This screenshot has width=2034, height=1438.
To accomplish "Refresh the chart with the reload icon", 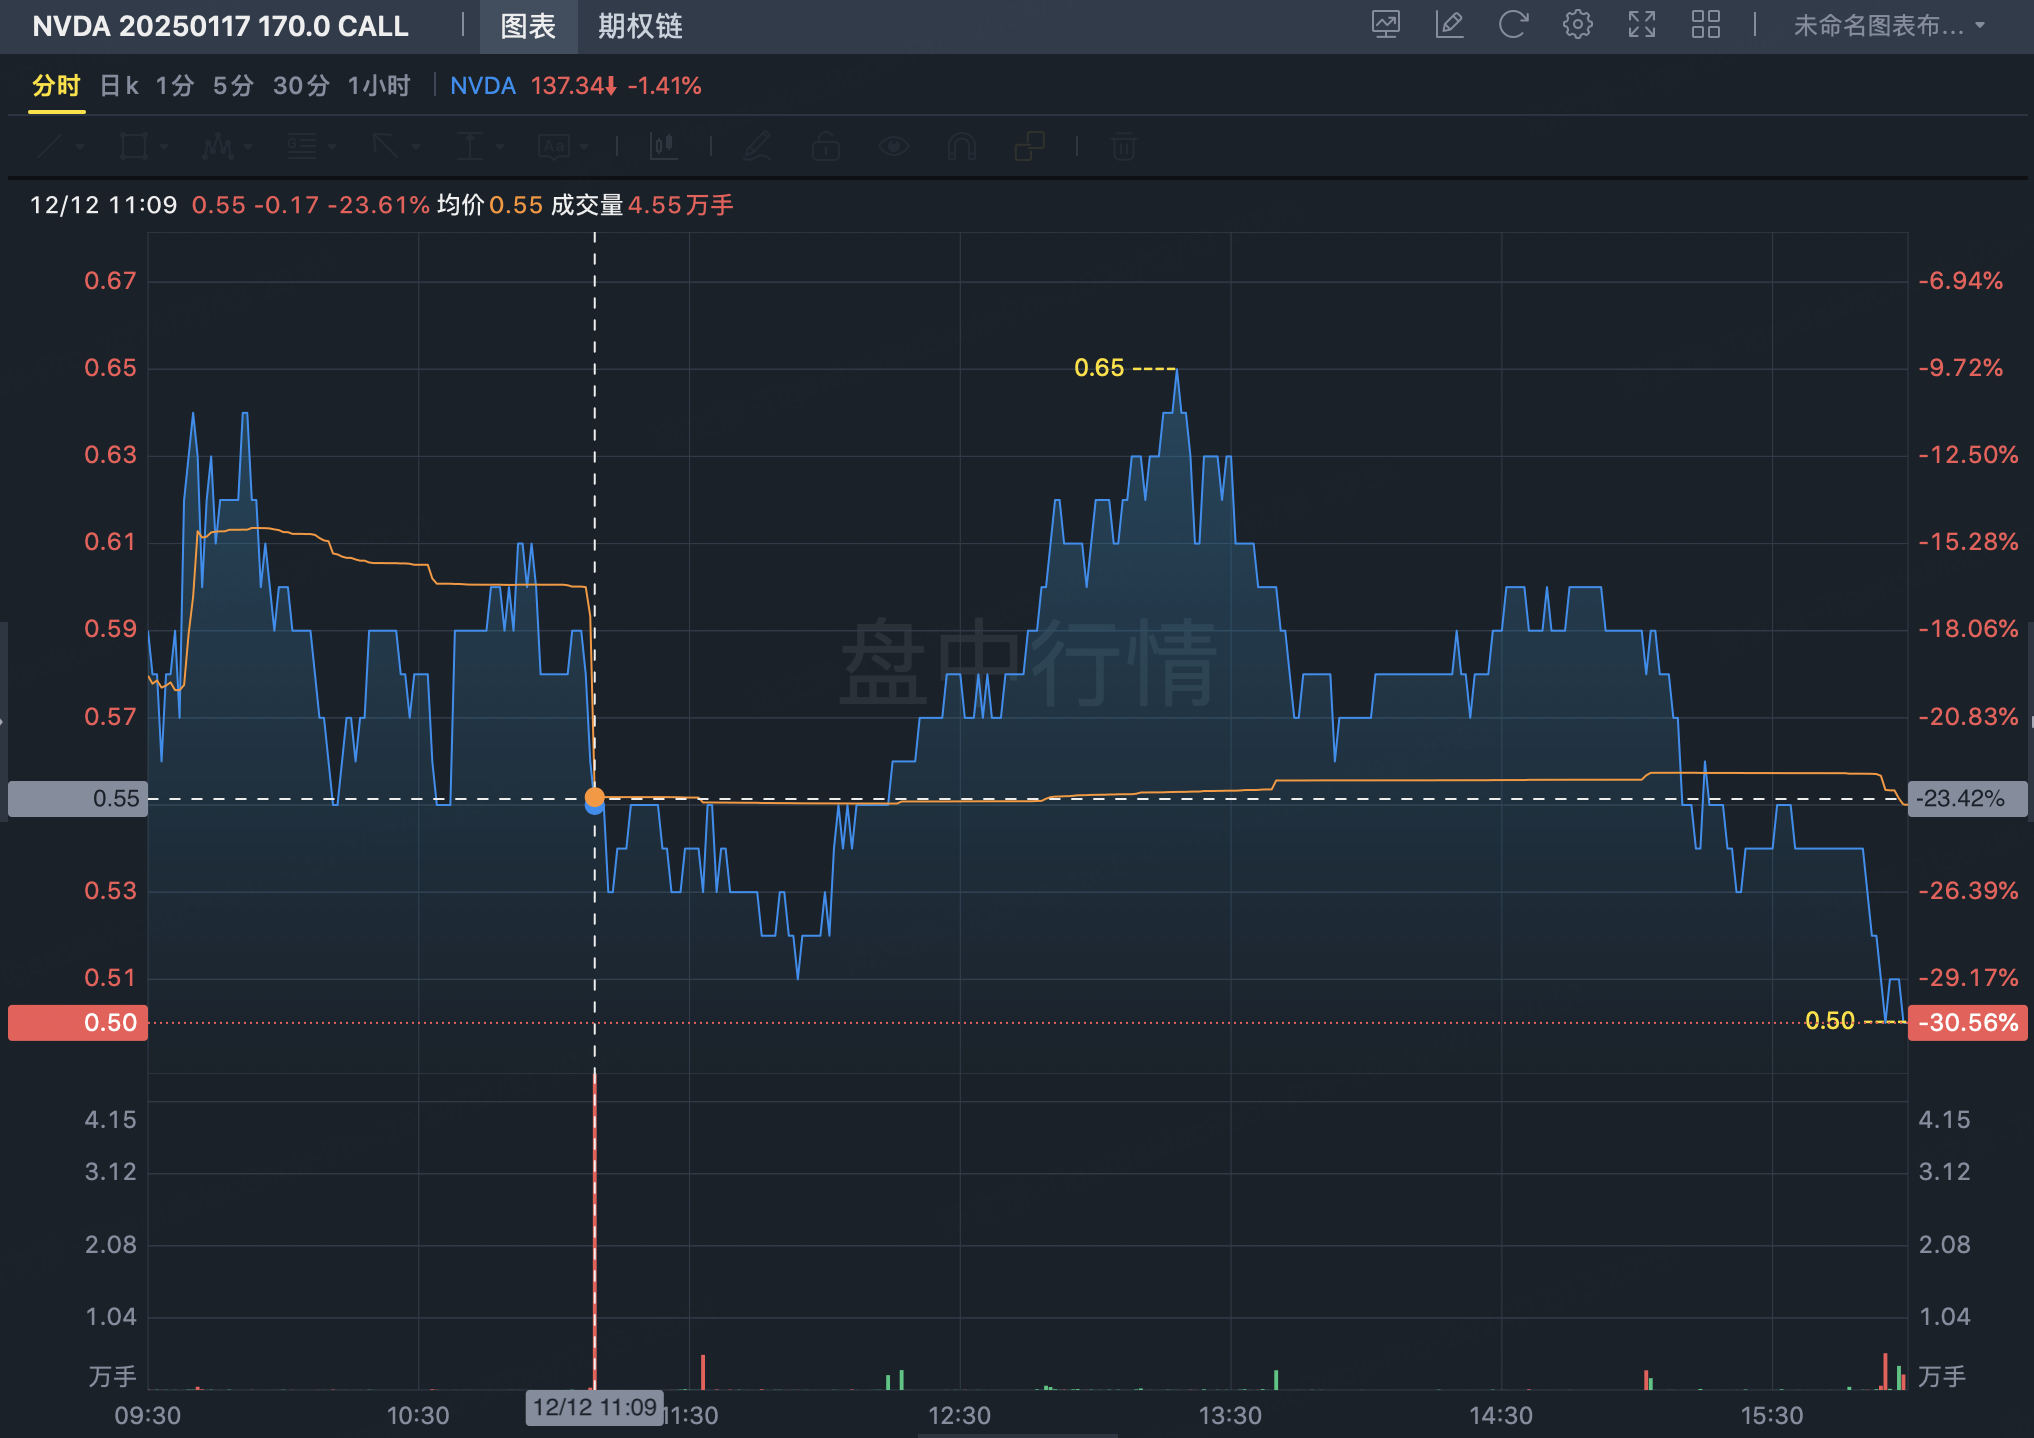I will click(x=1513, y=25).
